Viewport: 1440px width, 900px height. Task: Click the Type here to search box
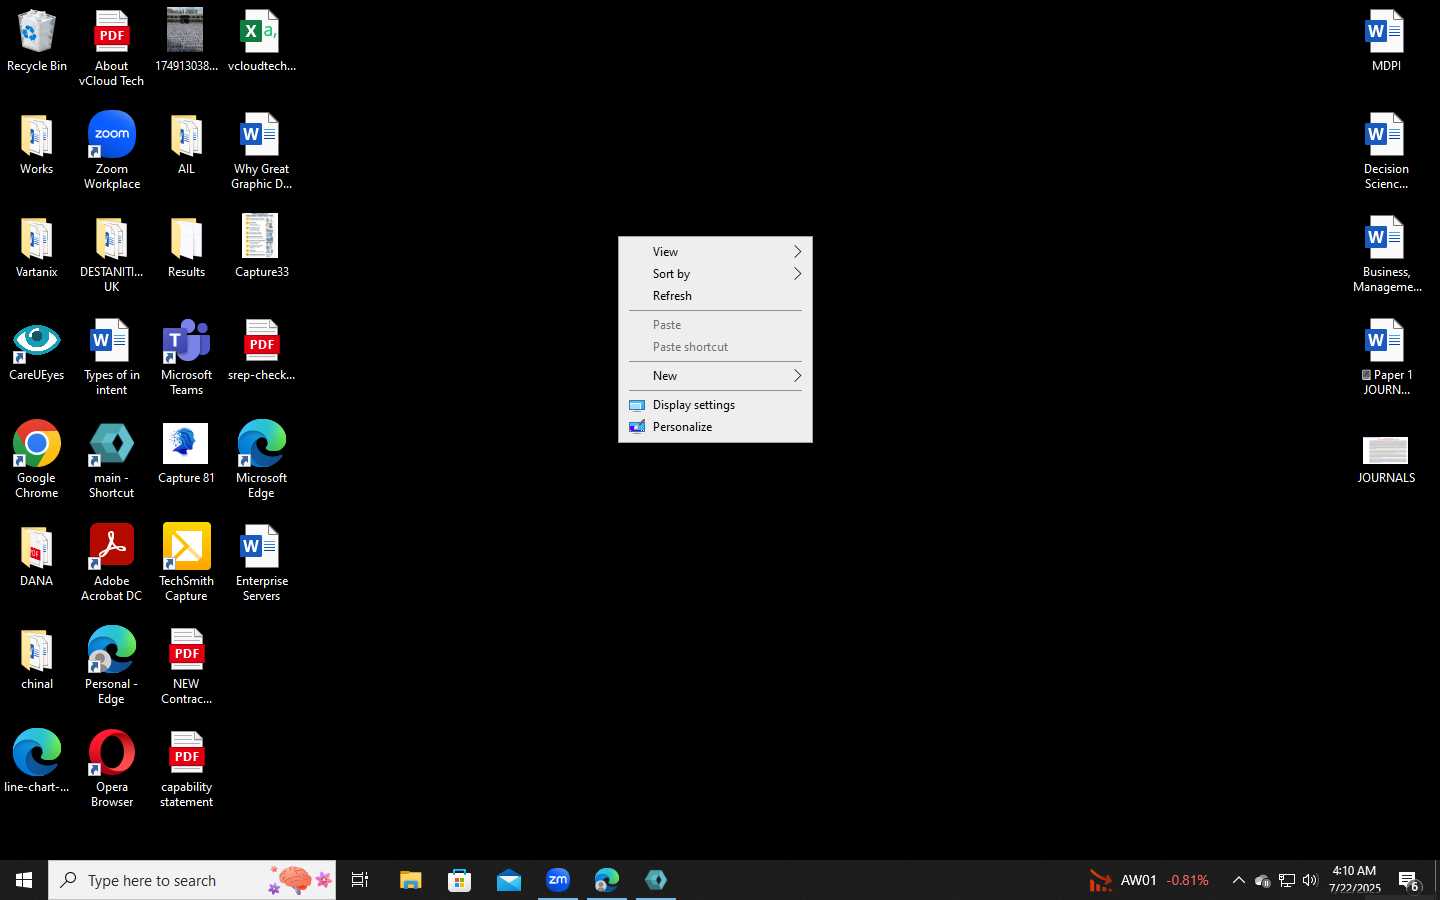coord(192,880)
